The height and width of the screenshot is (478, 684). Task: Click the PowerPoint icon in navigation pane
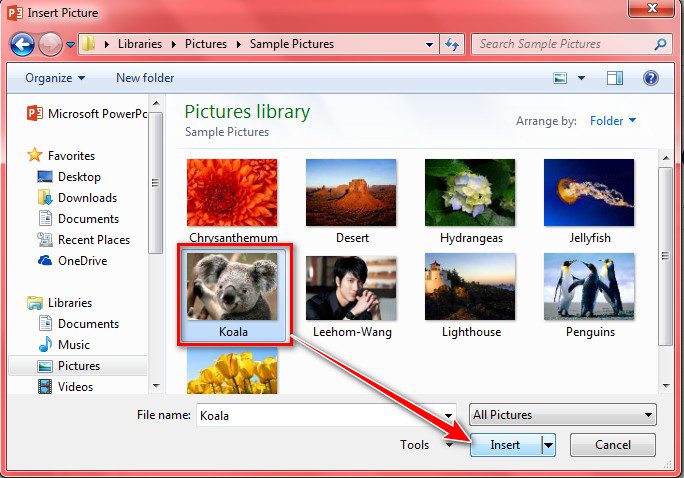pyautogui.click(x=35, y=113)
